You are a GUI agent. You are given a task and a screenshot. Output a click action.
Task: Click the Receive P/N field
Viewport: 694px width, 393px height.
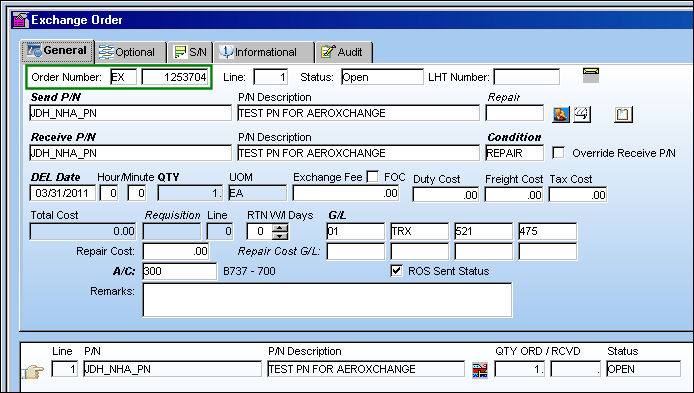[x=131, y=153]
